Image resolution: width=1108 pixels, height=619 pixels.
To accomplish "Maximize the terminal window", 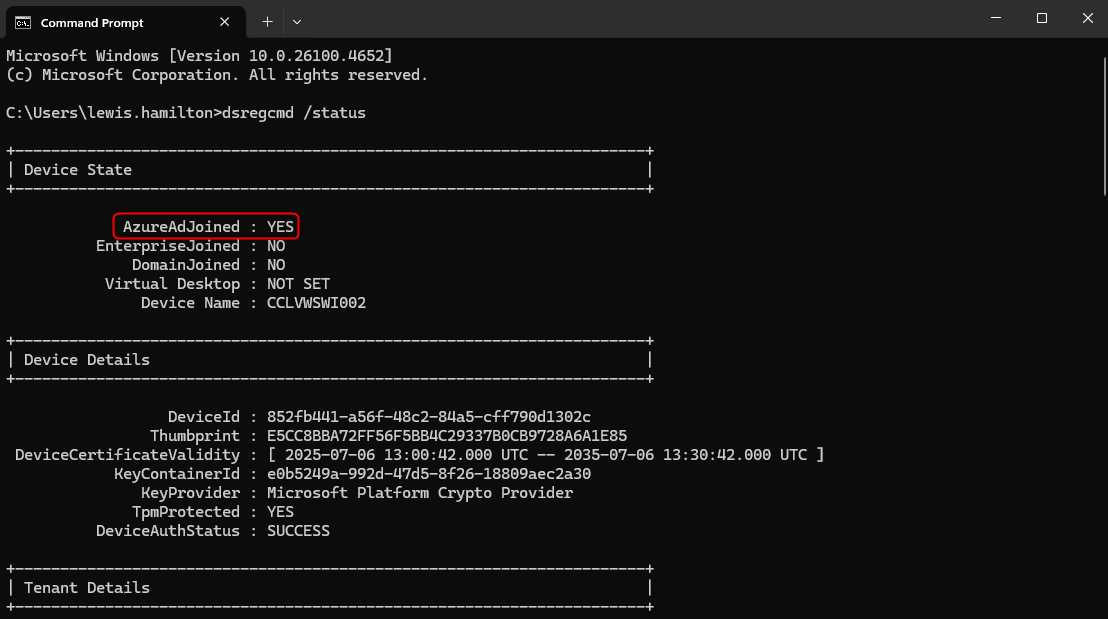I will tap(1042, 18).
